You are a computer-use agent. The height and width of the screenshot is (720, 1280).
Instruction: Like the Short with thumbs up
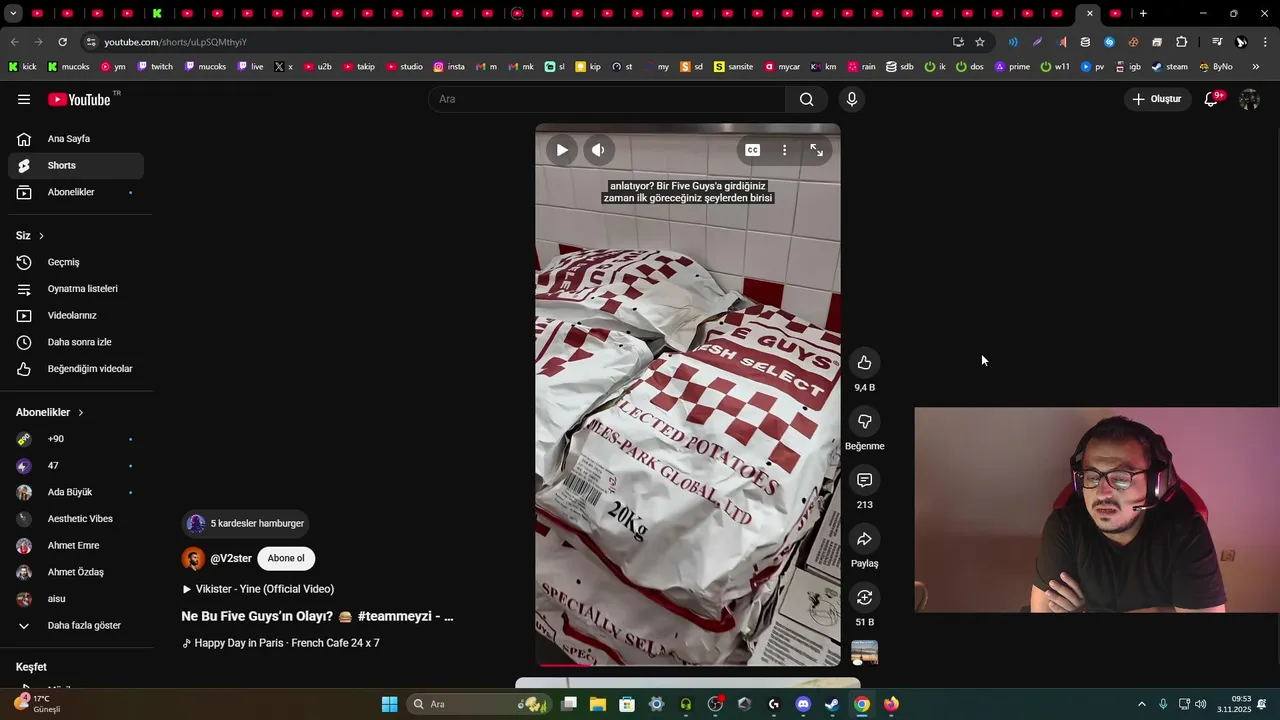tap(864, 362)
